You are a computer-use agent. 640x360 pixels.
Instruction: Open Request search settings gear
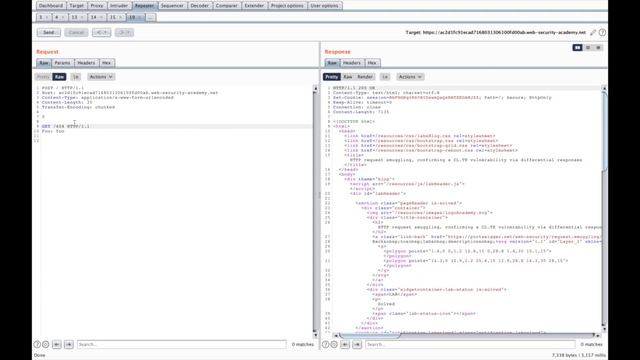tap(46, 344)
